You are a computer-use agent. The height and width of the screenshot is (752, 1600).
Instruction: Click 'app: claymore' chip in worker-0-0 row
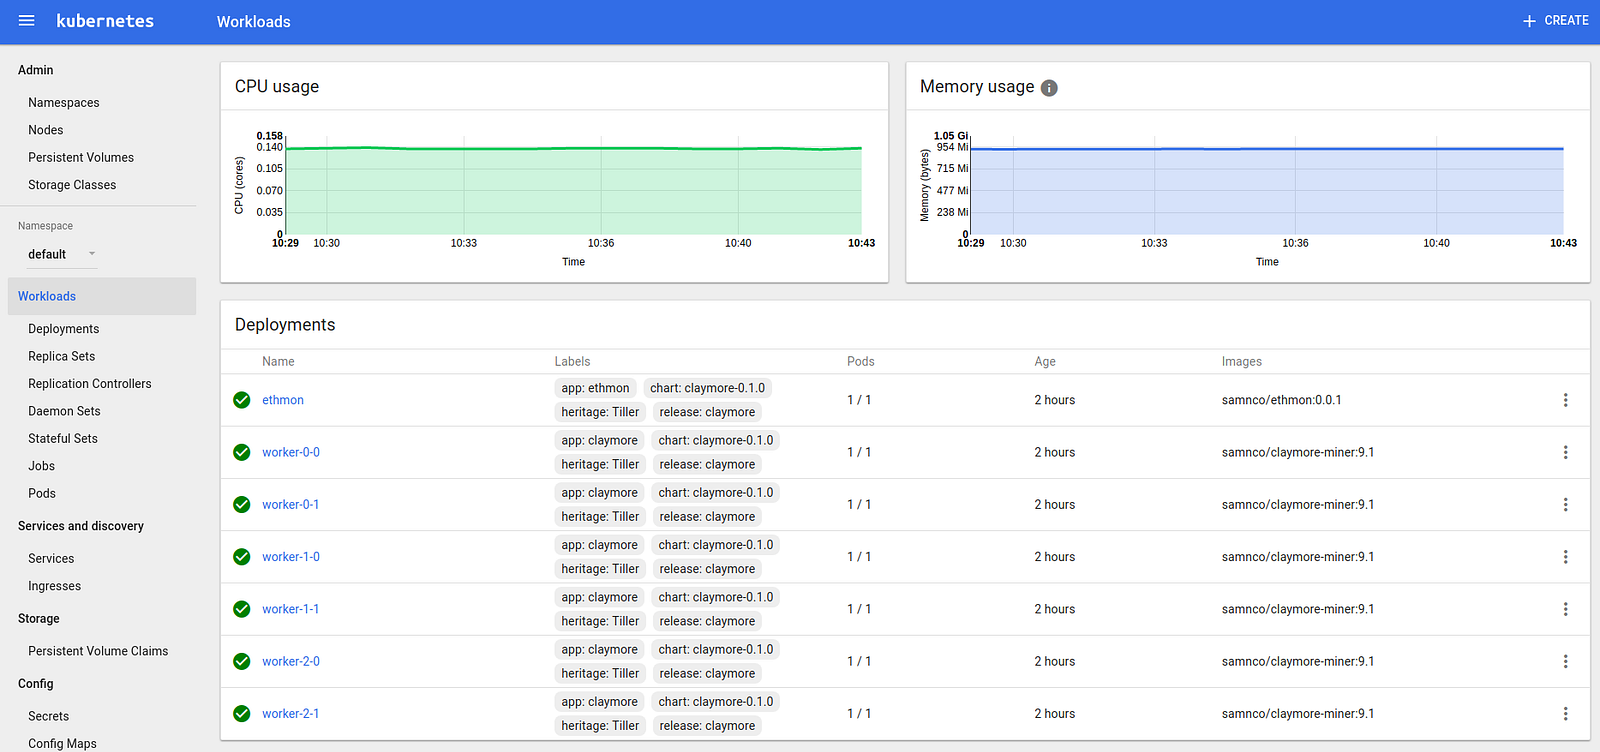pyautogui.click(x=599, y=440)
